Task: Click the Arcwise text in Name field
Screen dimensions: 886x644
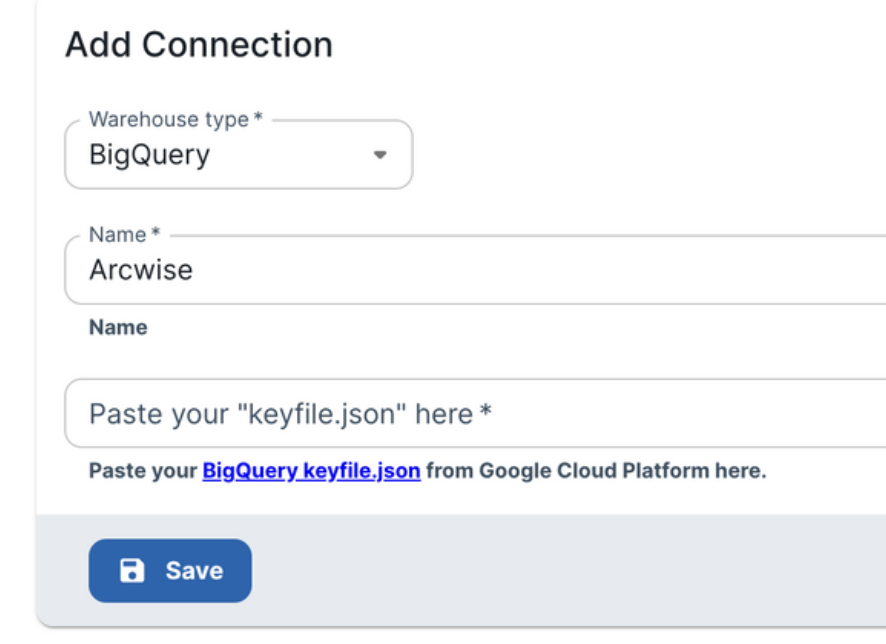Action: point(141,270)
